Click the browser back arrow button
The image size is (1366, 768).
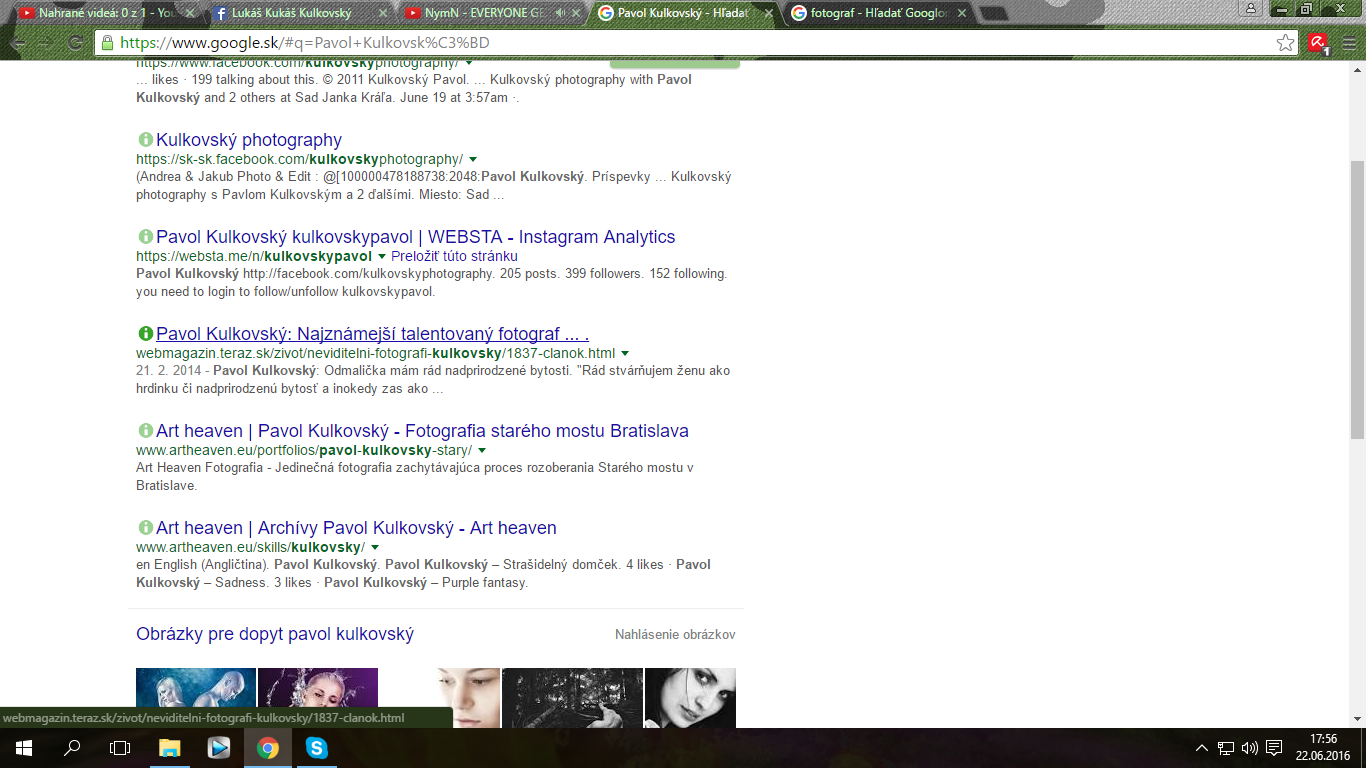tap(18, 43)
